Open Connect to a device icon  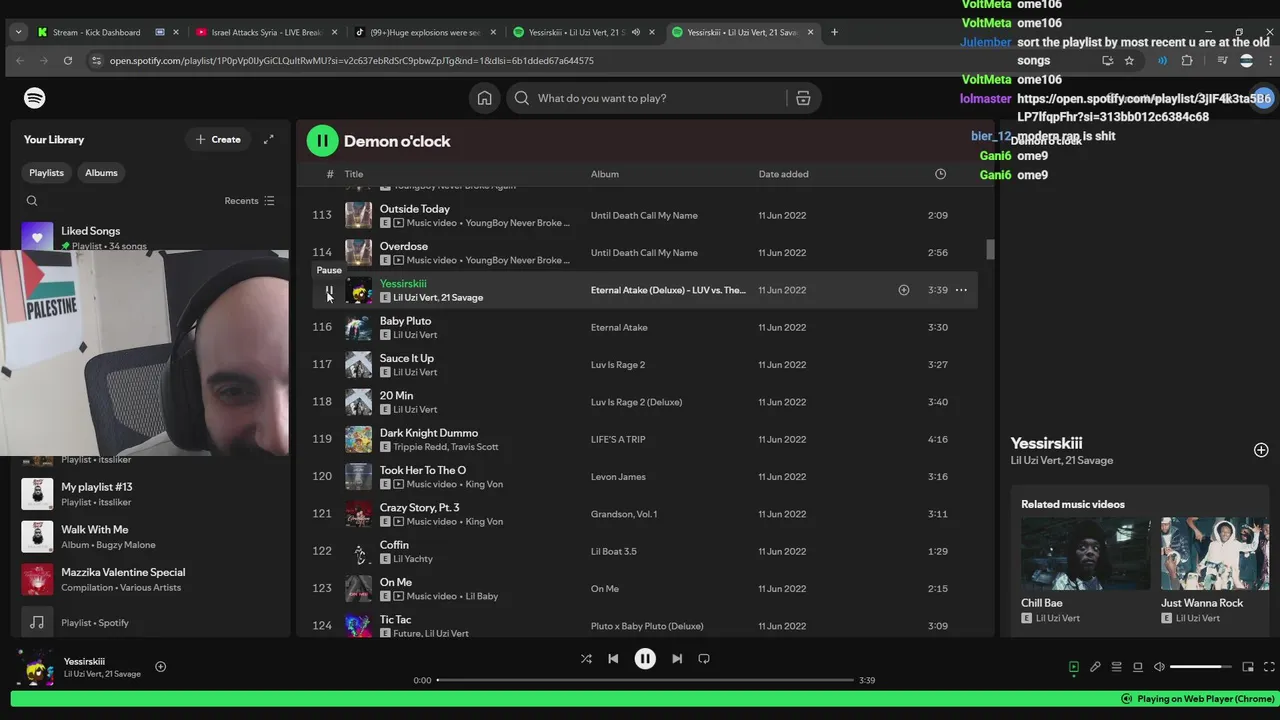[1138, 667]
